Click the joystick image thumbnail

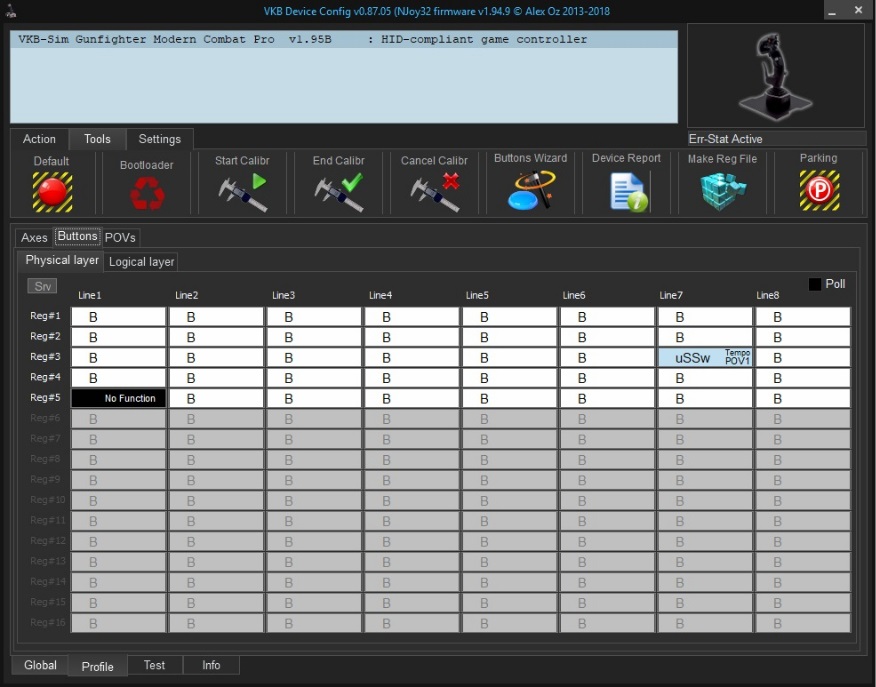775,75
